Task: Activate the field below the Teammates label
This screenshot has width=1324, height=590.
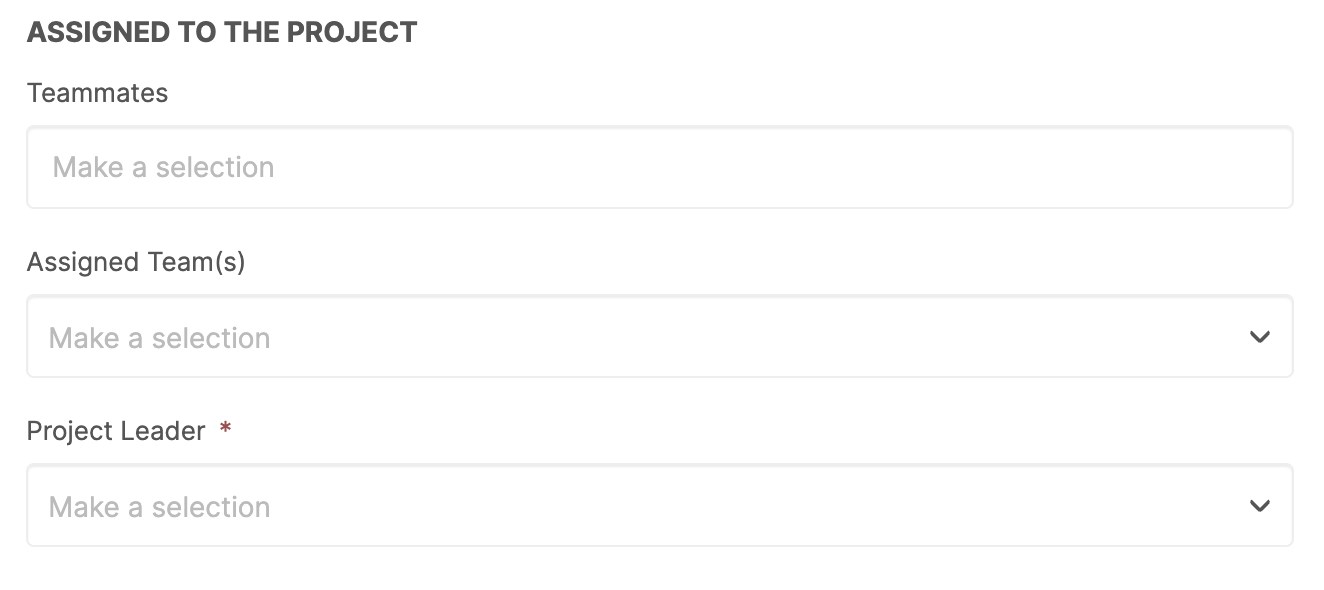Action: pos(660,167)
